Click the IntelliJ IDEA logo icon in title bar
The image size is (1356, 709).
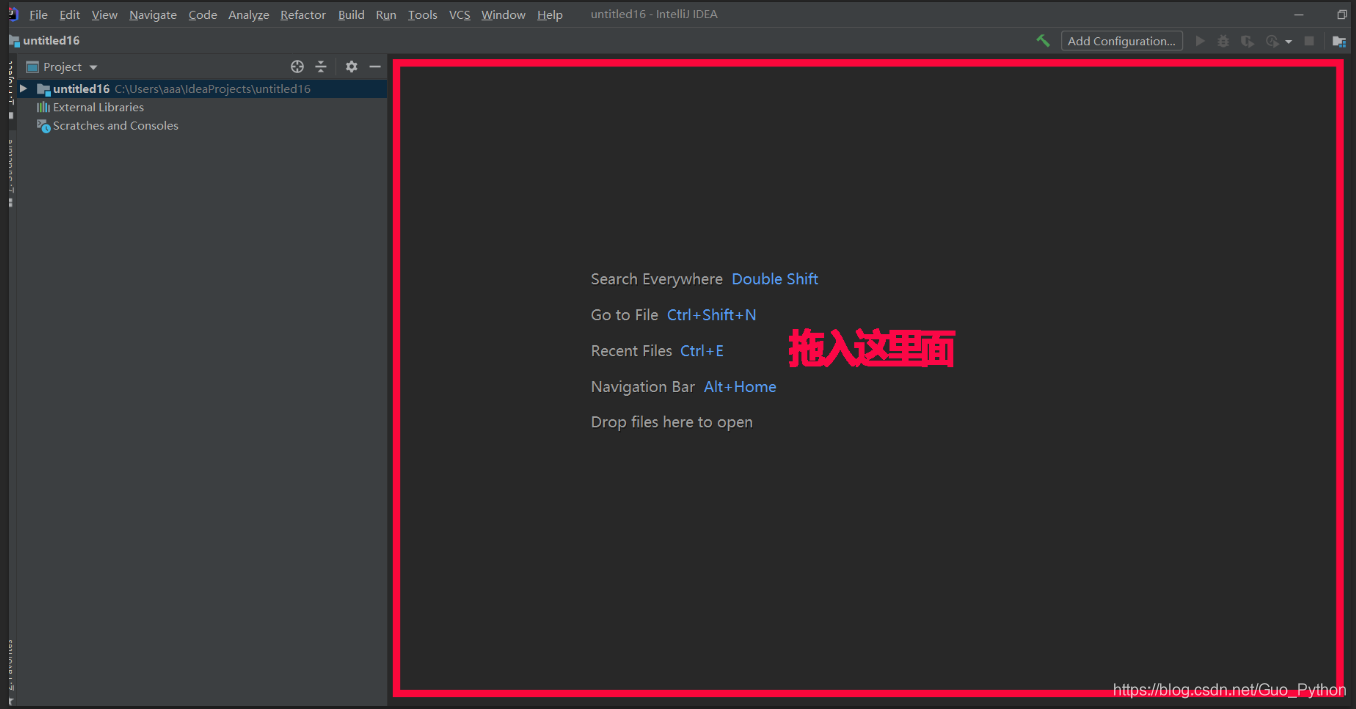13,14
